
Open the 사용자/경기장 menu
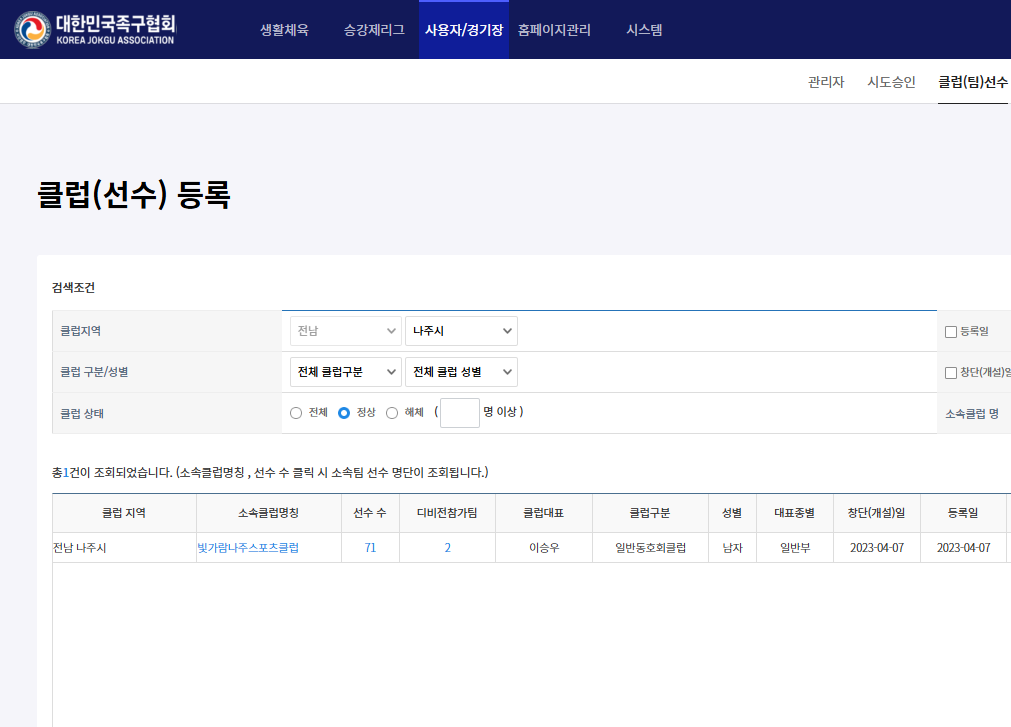[x=464, y=30]
